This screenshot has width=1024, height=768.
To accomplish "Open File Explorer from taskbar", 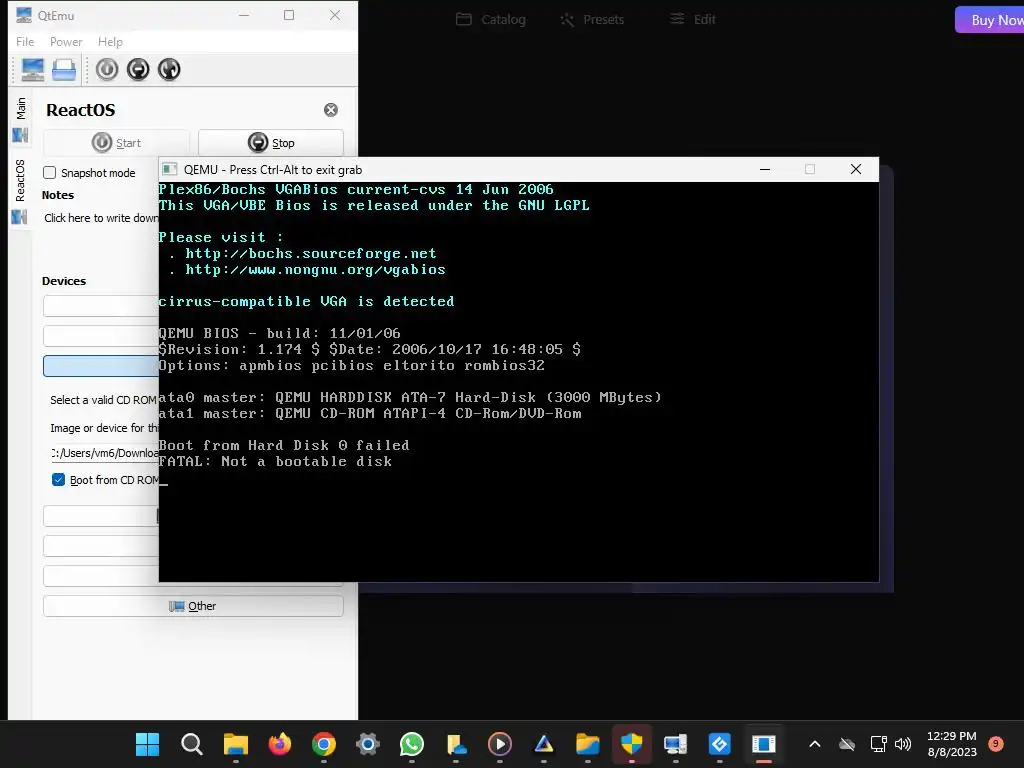I will pos(235,744).
